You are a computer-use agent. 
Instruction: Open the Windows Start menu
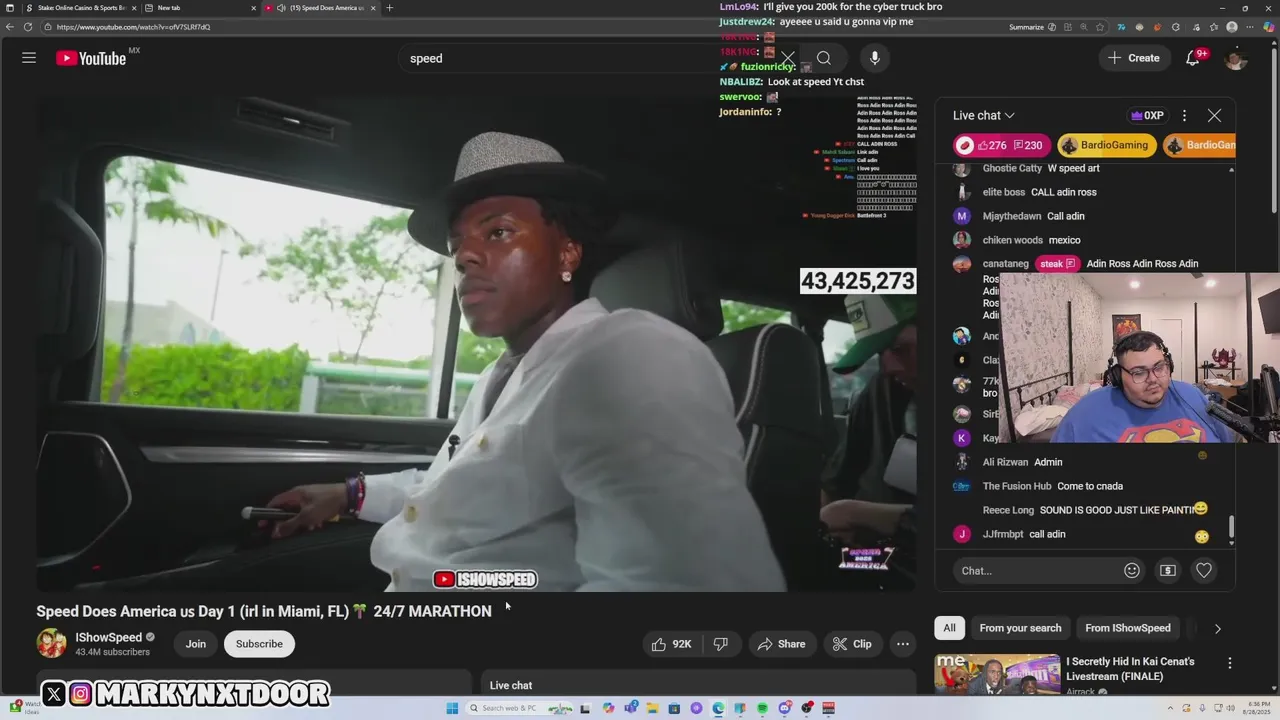tap(452, 708)
